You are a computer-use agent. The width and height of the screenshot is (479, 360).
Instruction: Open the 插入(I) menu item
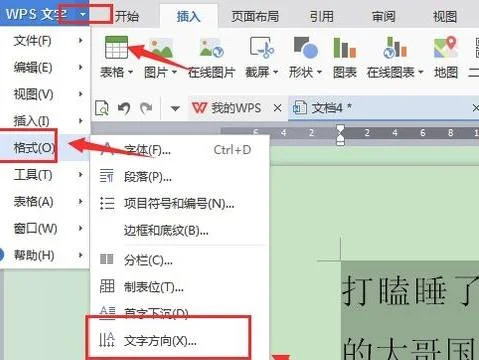click(45, 121)
